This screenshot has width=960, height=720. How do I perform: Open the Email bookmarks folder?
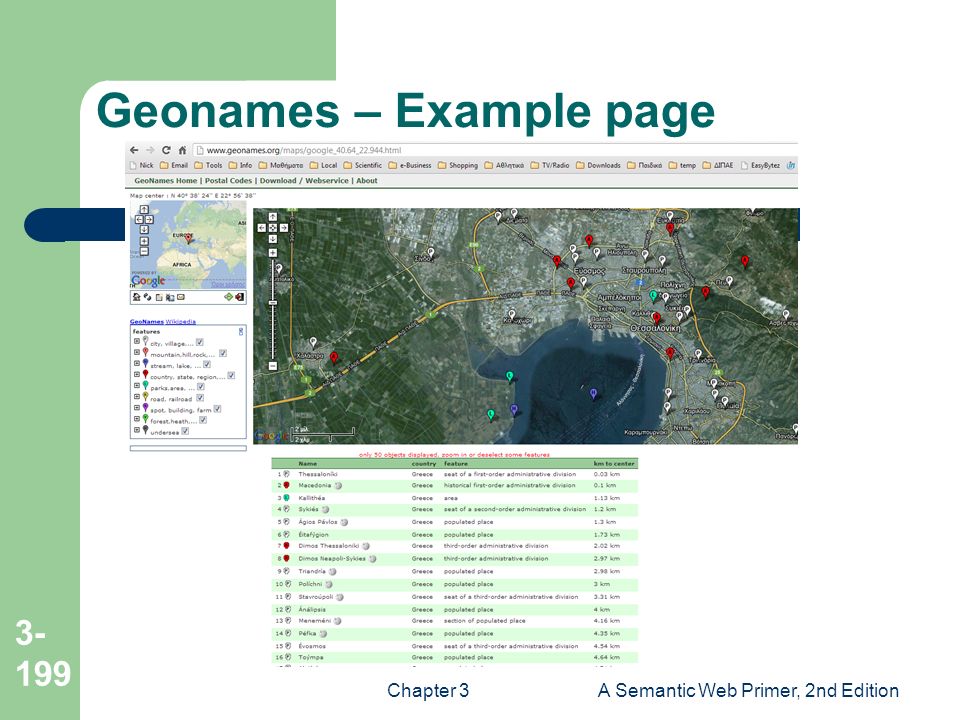tap(174, 165)
